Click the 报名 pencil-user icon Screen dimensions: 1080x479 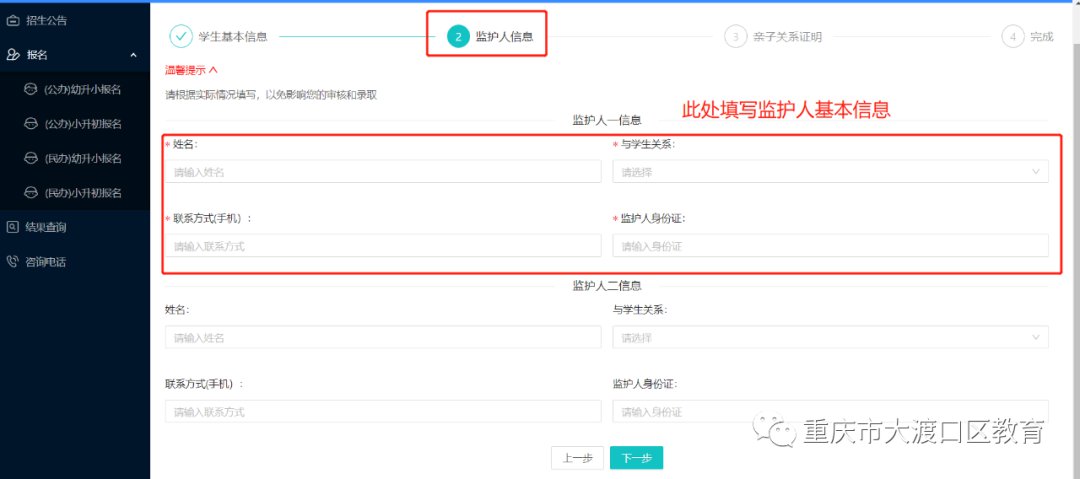(x=13, y=55)
